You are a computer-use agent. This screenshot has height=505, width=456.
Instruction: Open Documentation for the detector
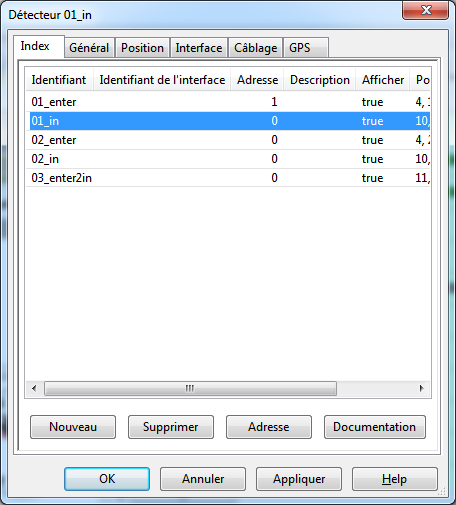click(x=375, y=427)
